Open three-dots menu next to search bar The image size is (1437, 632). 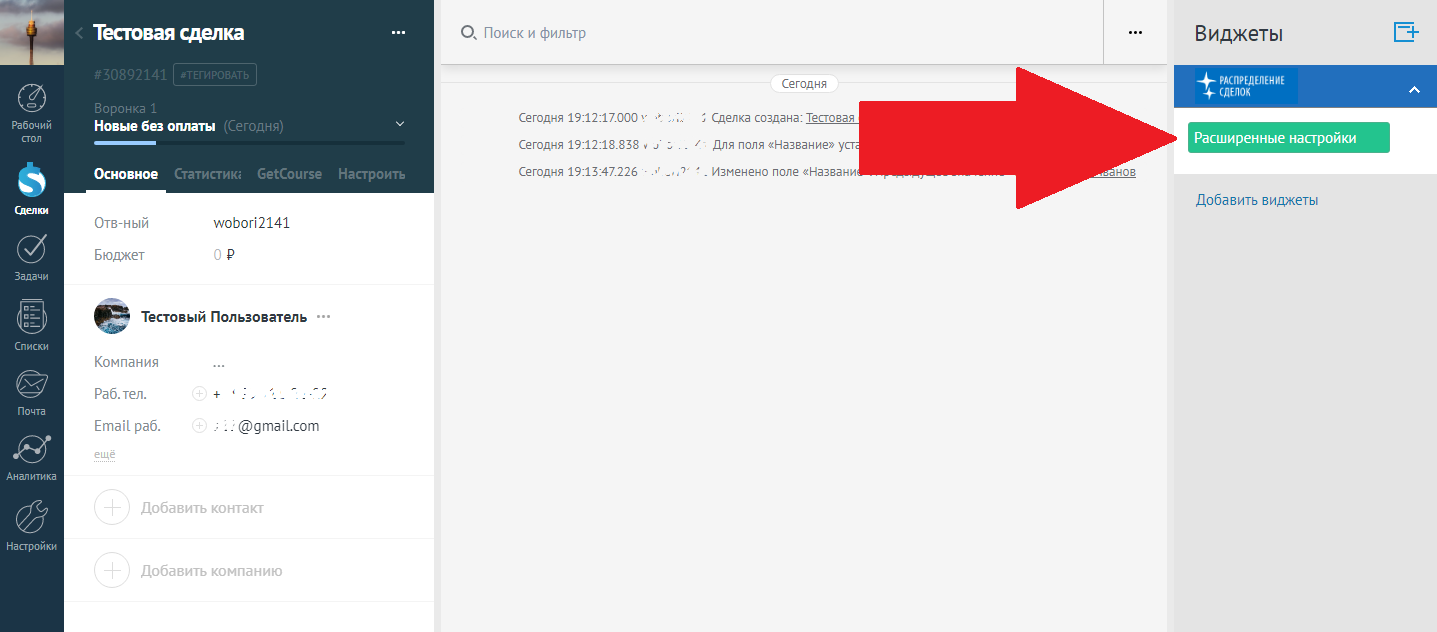point(1135,33)
